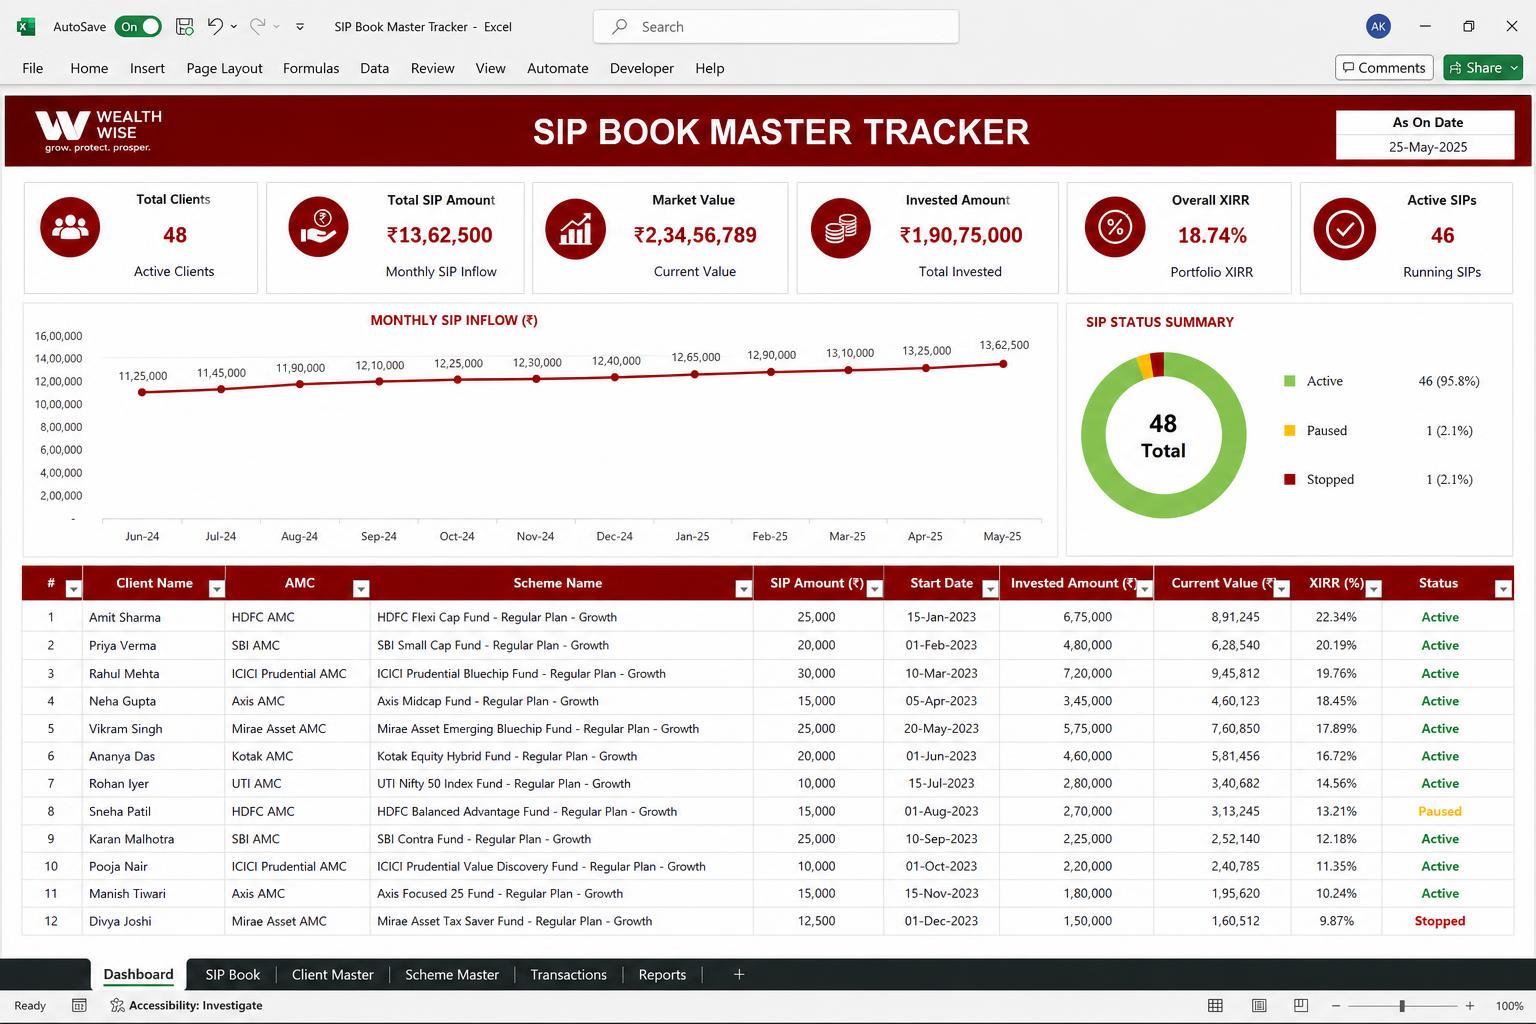The image size is (1536, 1024).
Task: Open the Undo history dropdown arrow
Action: [234, 27]
